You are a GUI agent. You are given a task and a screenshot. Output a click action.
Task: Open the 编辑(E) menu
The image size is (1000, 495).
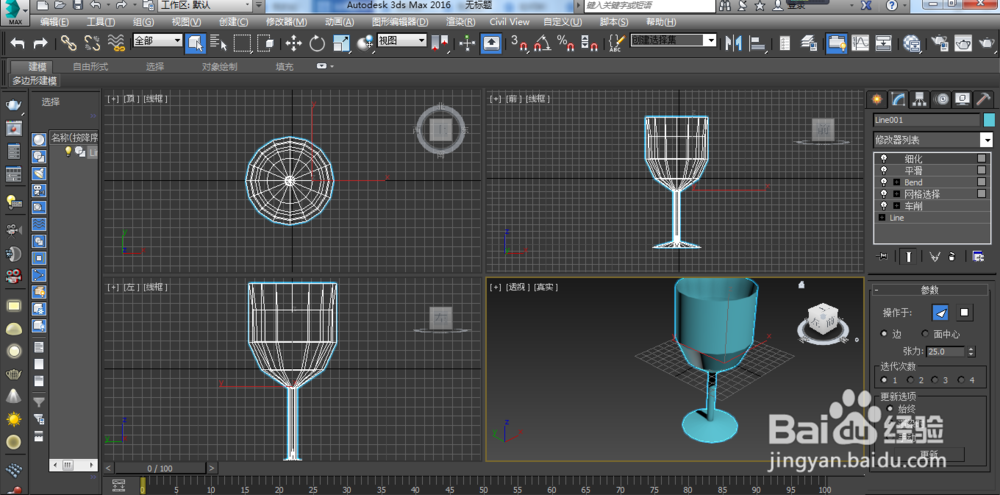(x=55, y=22)
